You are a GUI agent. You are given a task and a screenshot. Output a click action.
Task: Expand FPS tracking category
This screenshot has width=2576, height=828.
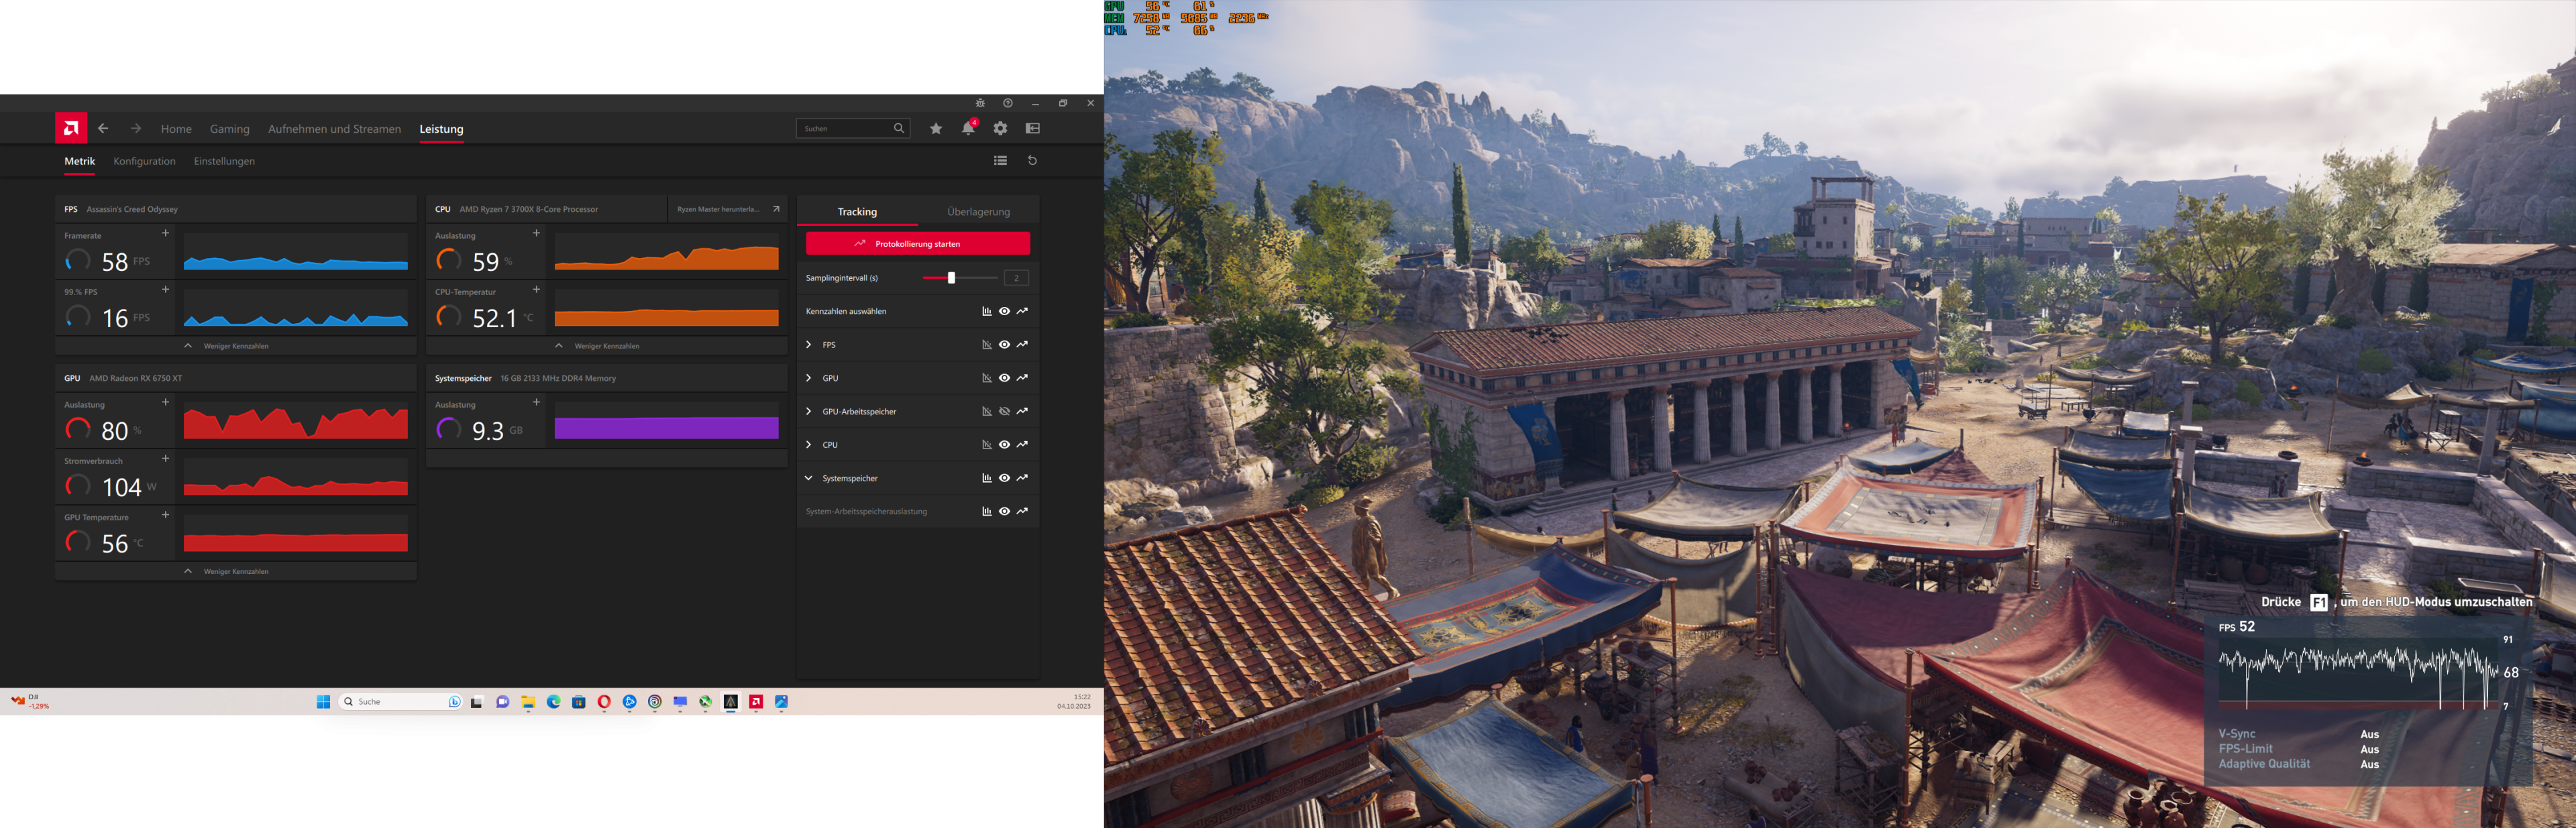coord(808,345)
